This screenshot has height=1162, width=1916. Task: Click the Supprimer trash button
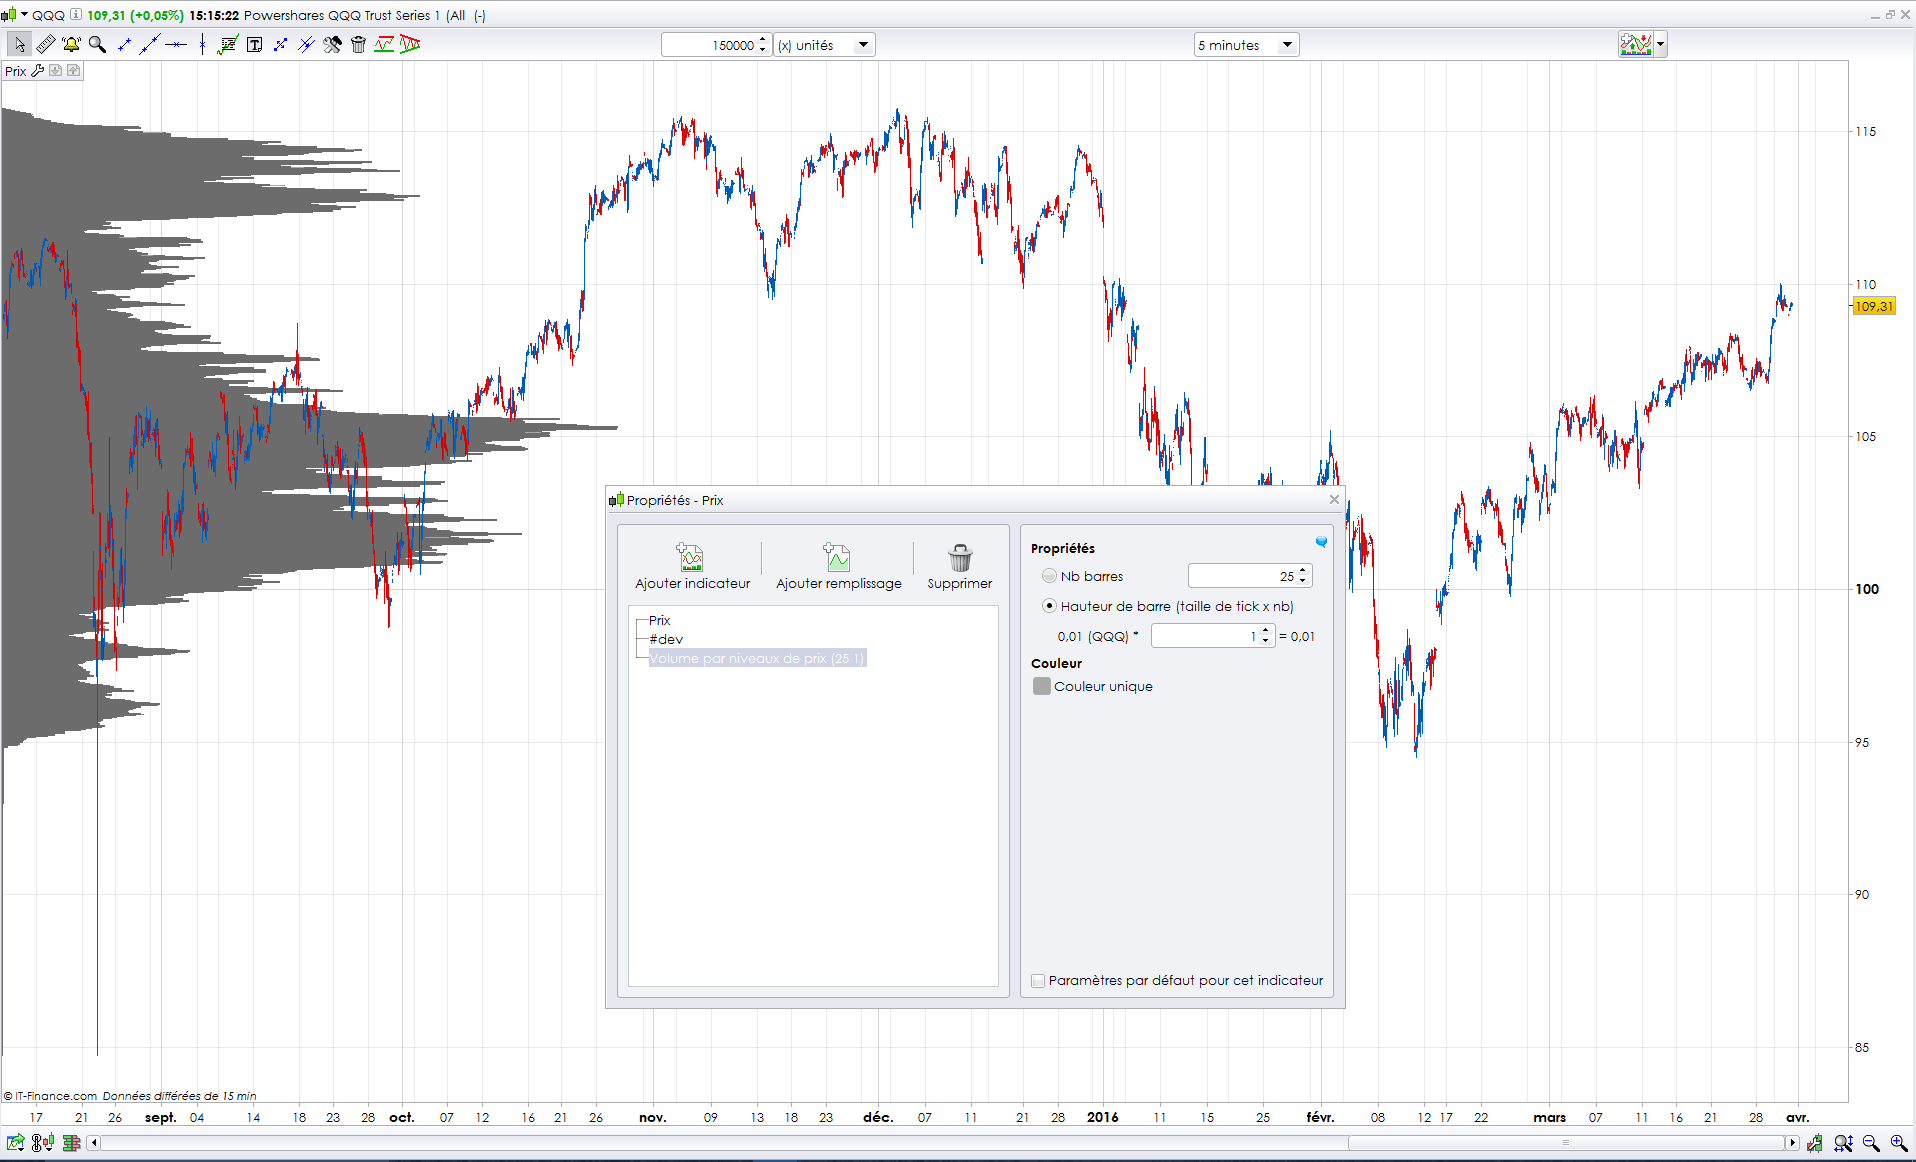coord(959,566)
